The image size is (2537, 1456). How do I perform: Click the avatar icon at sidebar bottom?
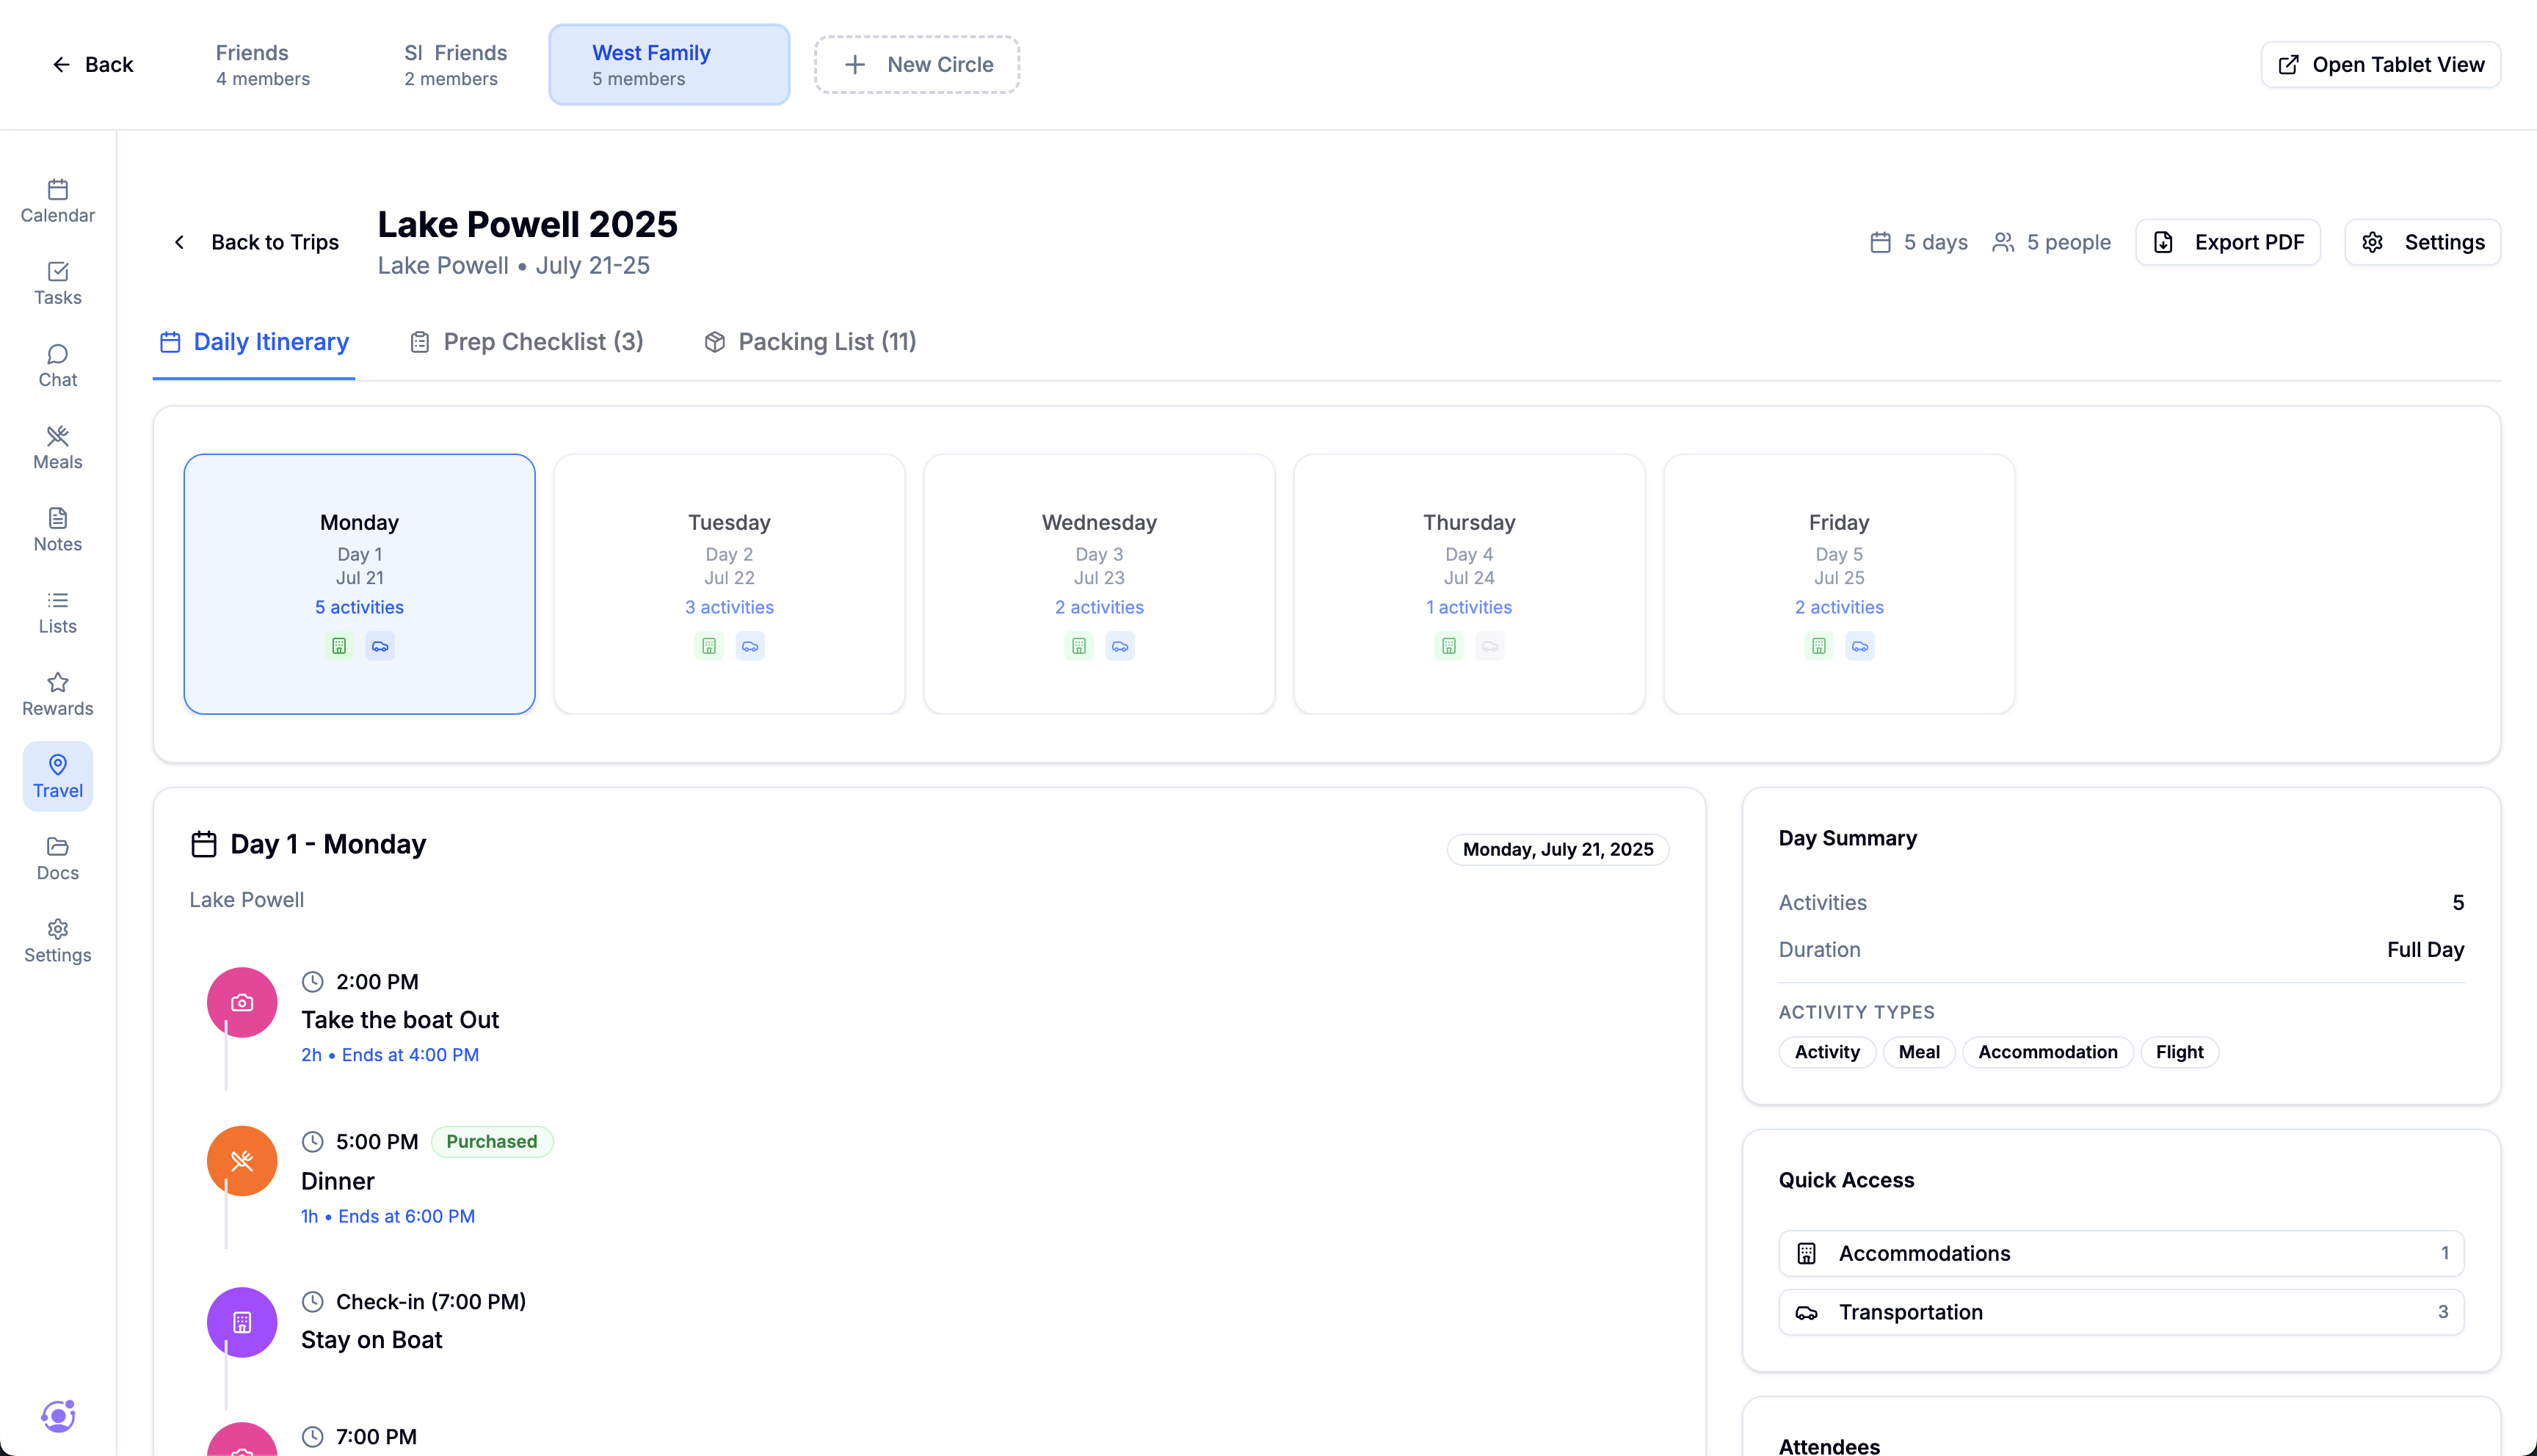point(57,1415)
